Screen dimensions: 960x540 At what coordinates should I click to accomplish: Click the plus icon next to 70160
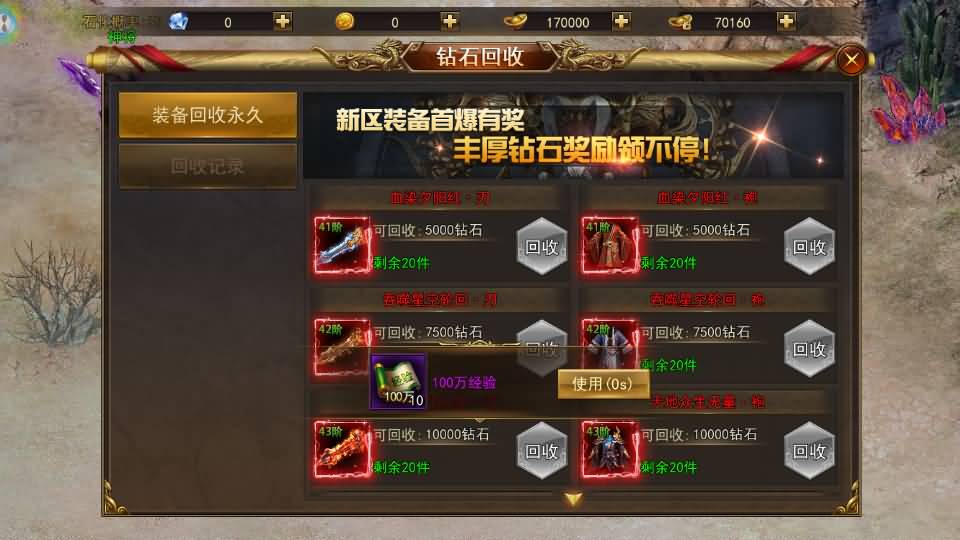coord(786,22)
